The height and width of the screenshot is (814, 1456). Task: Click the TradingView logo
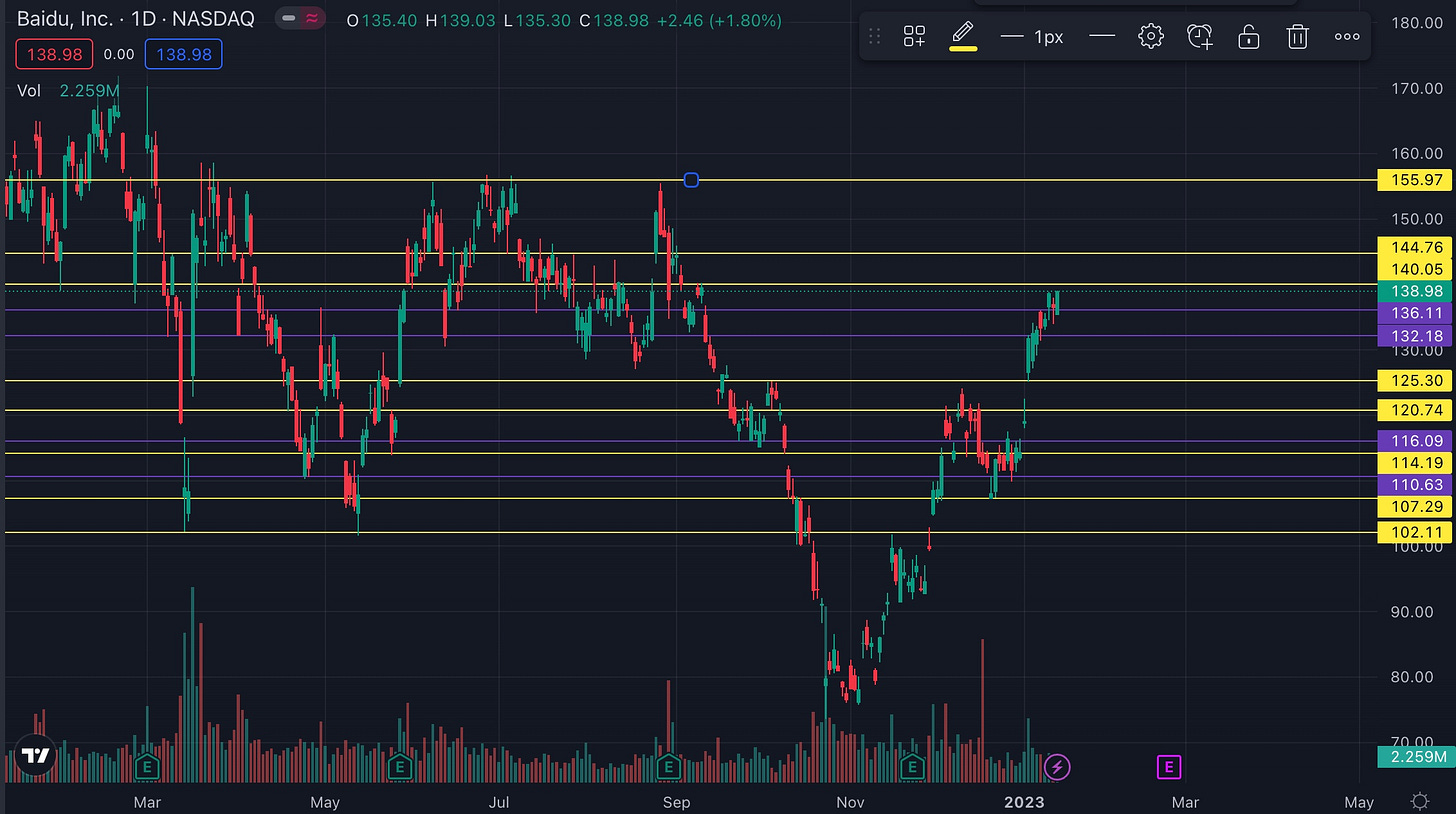37,756
